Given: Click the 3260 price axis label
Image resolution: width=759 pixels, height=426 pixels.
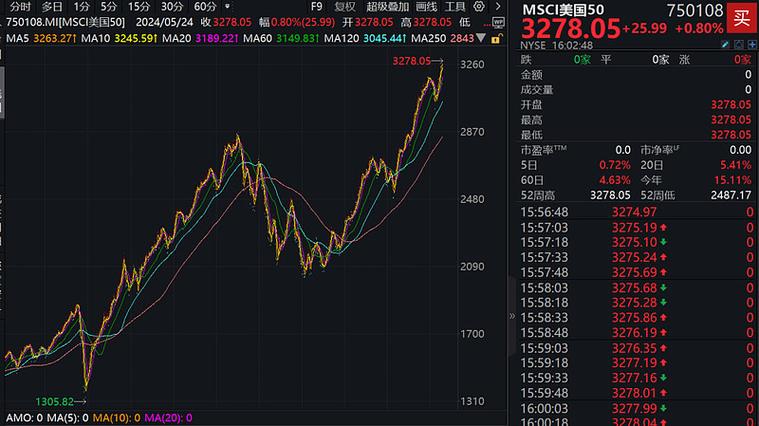Looking at the screenshot, I should (x=472, y=64).
